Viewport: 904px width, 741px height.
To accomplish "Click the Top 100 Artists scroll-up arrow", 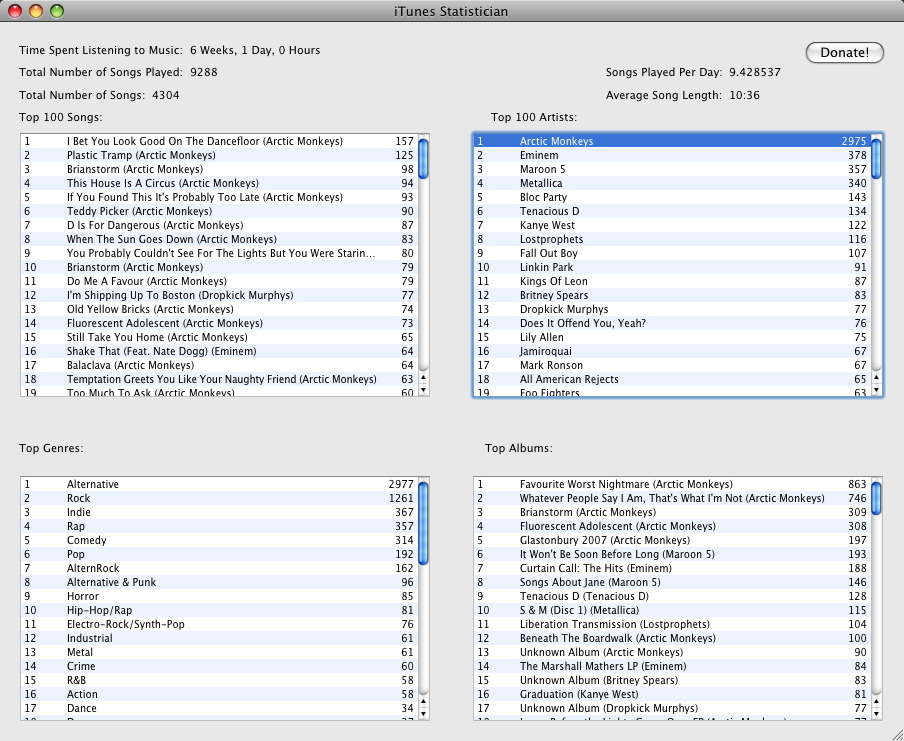I will click(x=876, y=378).
